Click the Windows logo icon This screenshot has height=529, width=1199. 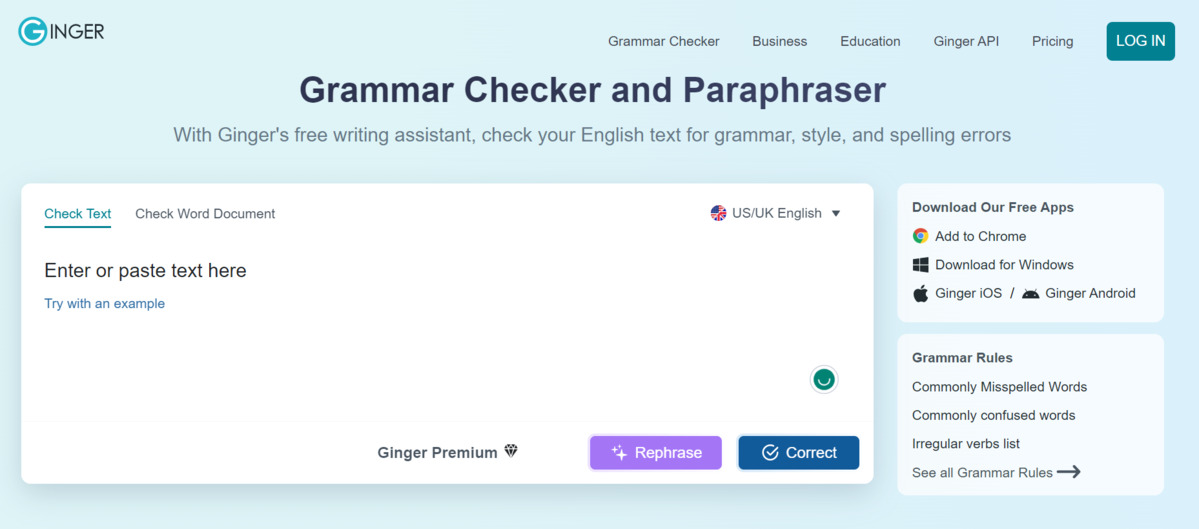coord(921,265)
